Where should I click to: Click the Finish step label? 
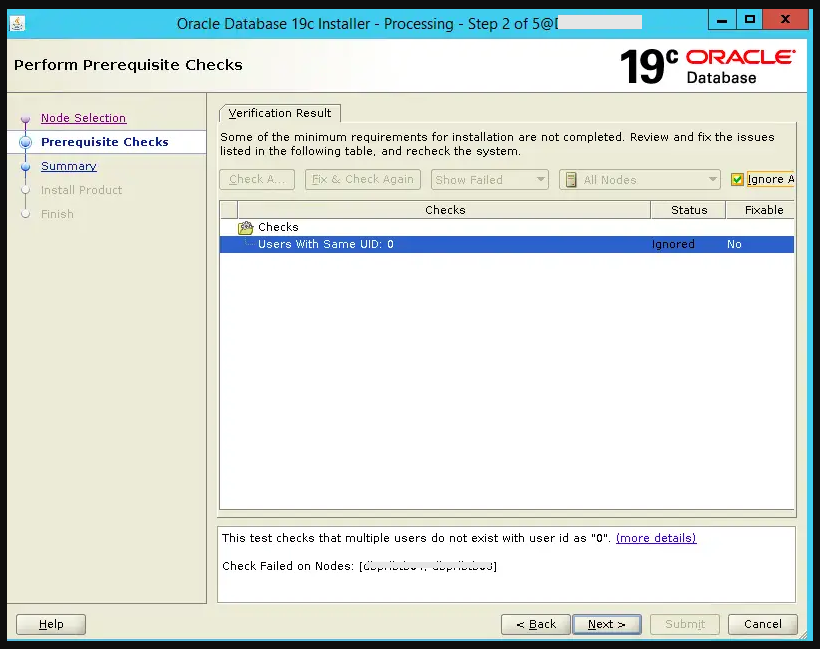57,214
